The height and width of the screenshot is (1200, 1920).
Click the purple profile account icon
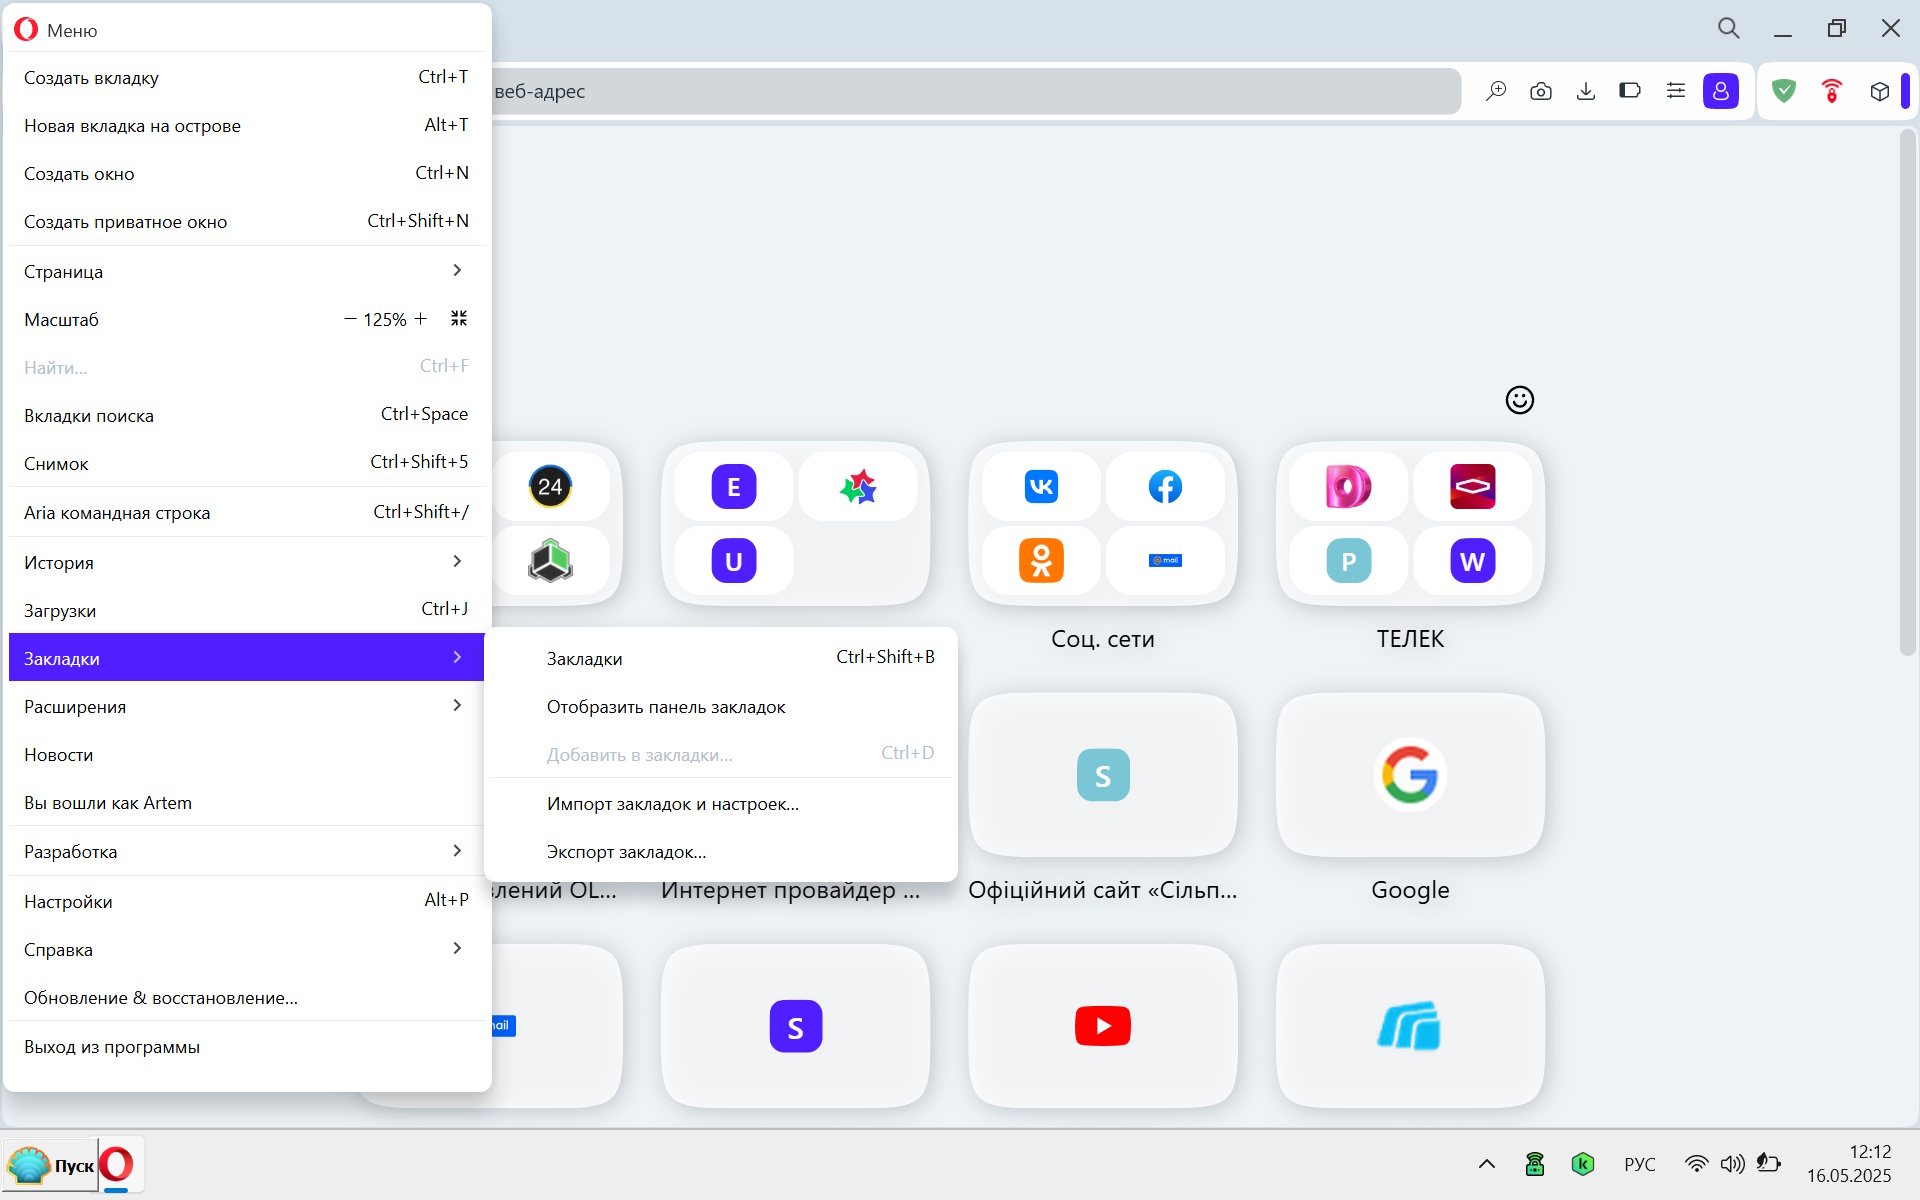pos(1720,91)
